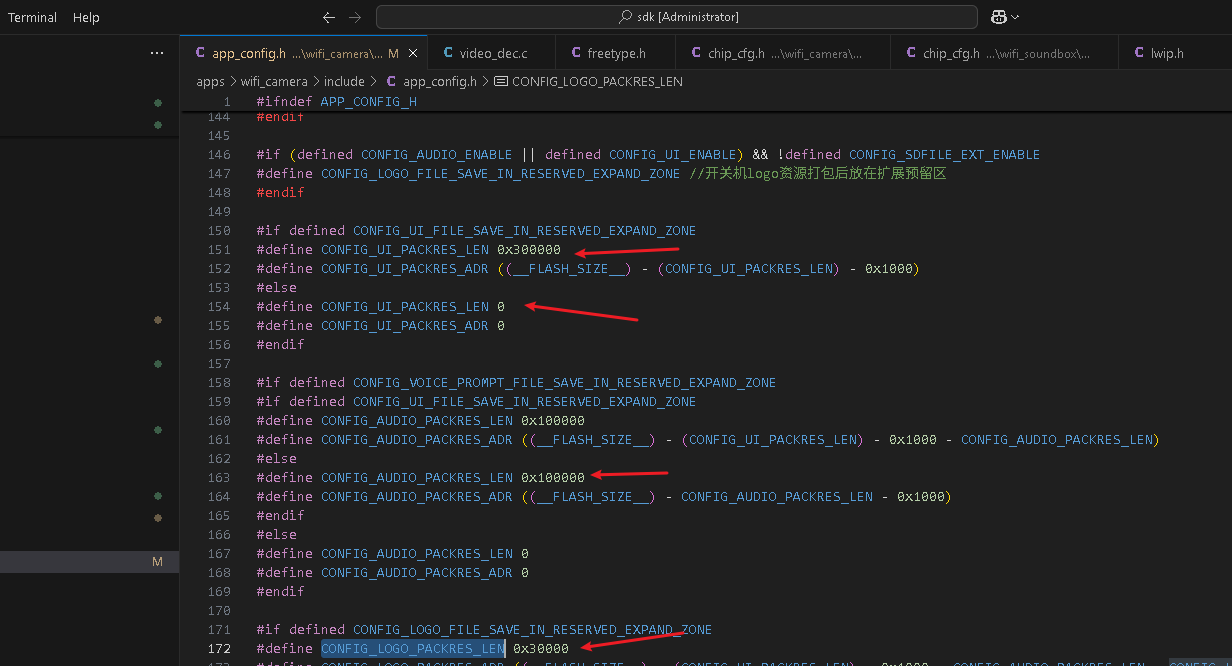Open the Terminal menu
1232x666 pixels.
(33, 17)
